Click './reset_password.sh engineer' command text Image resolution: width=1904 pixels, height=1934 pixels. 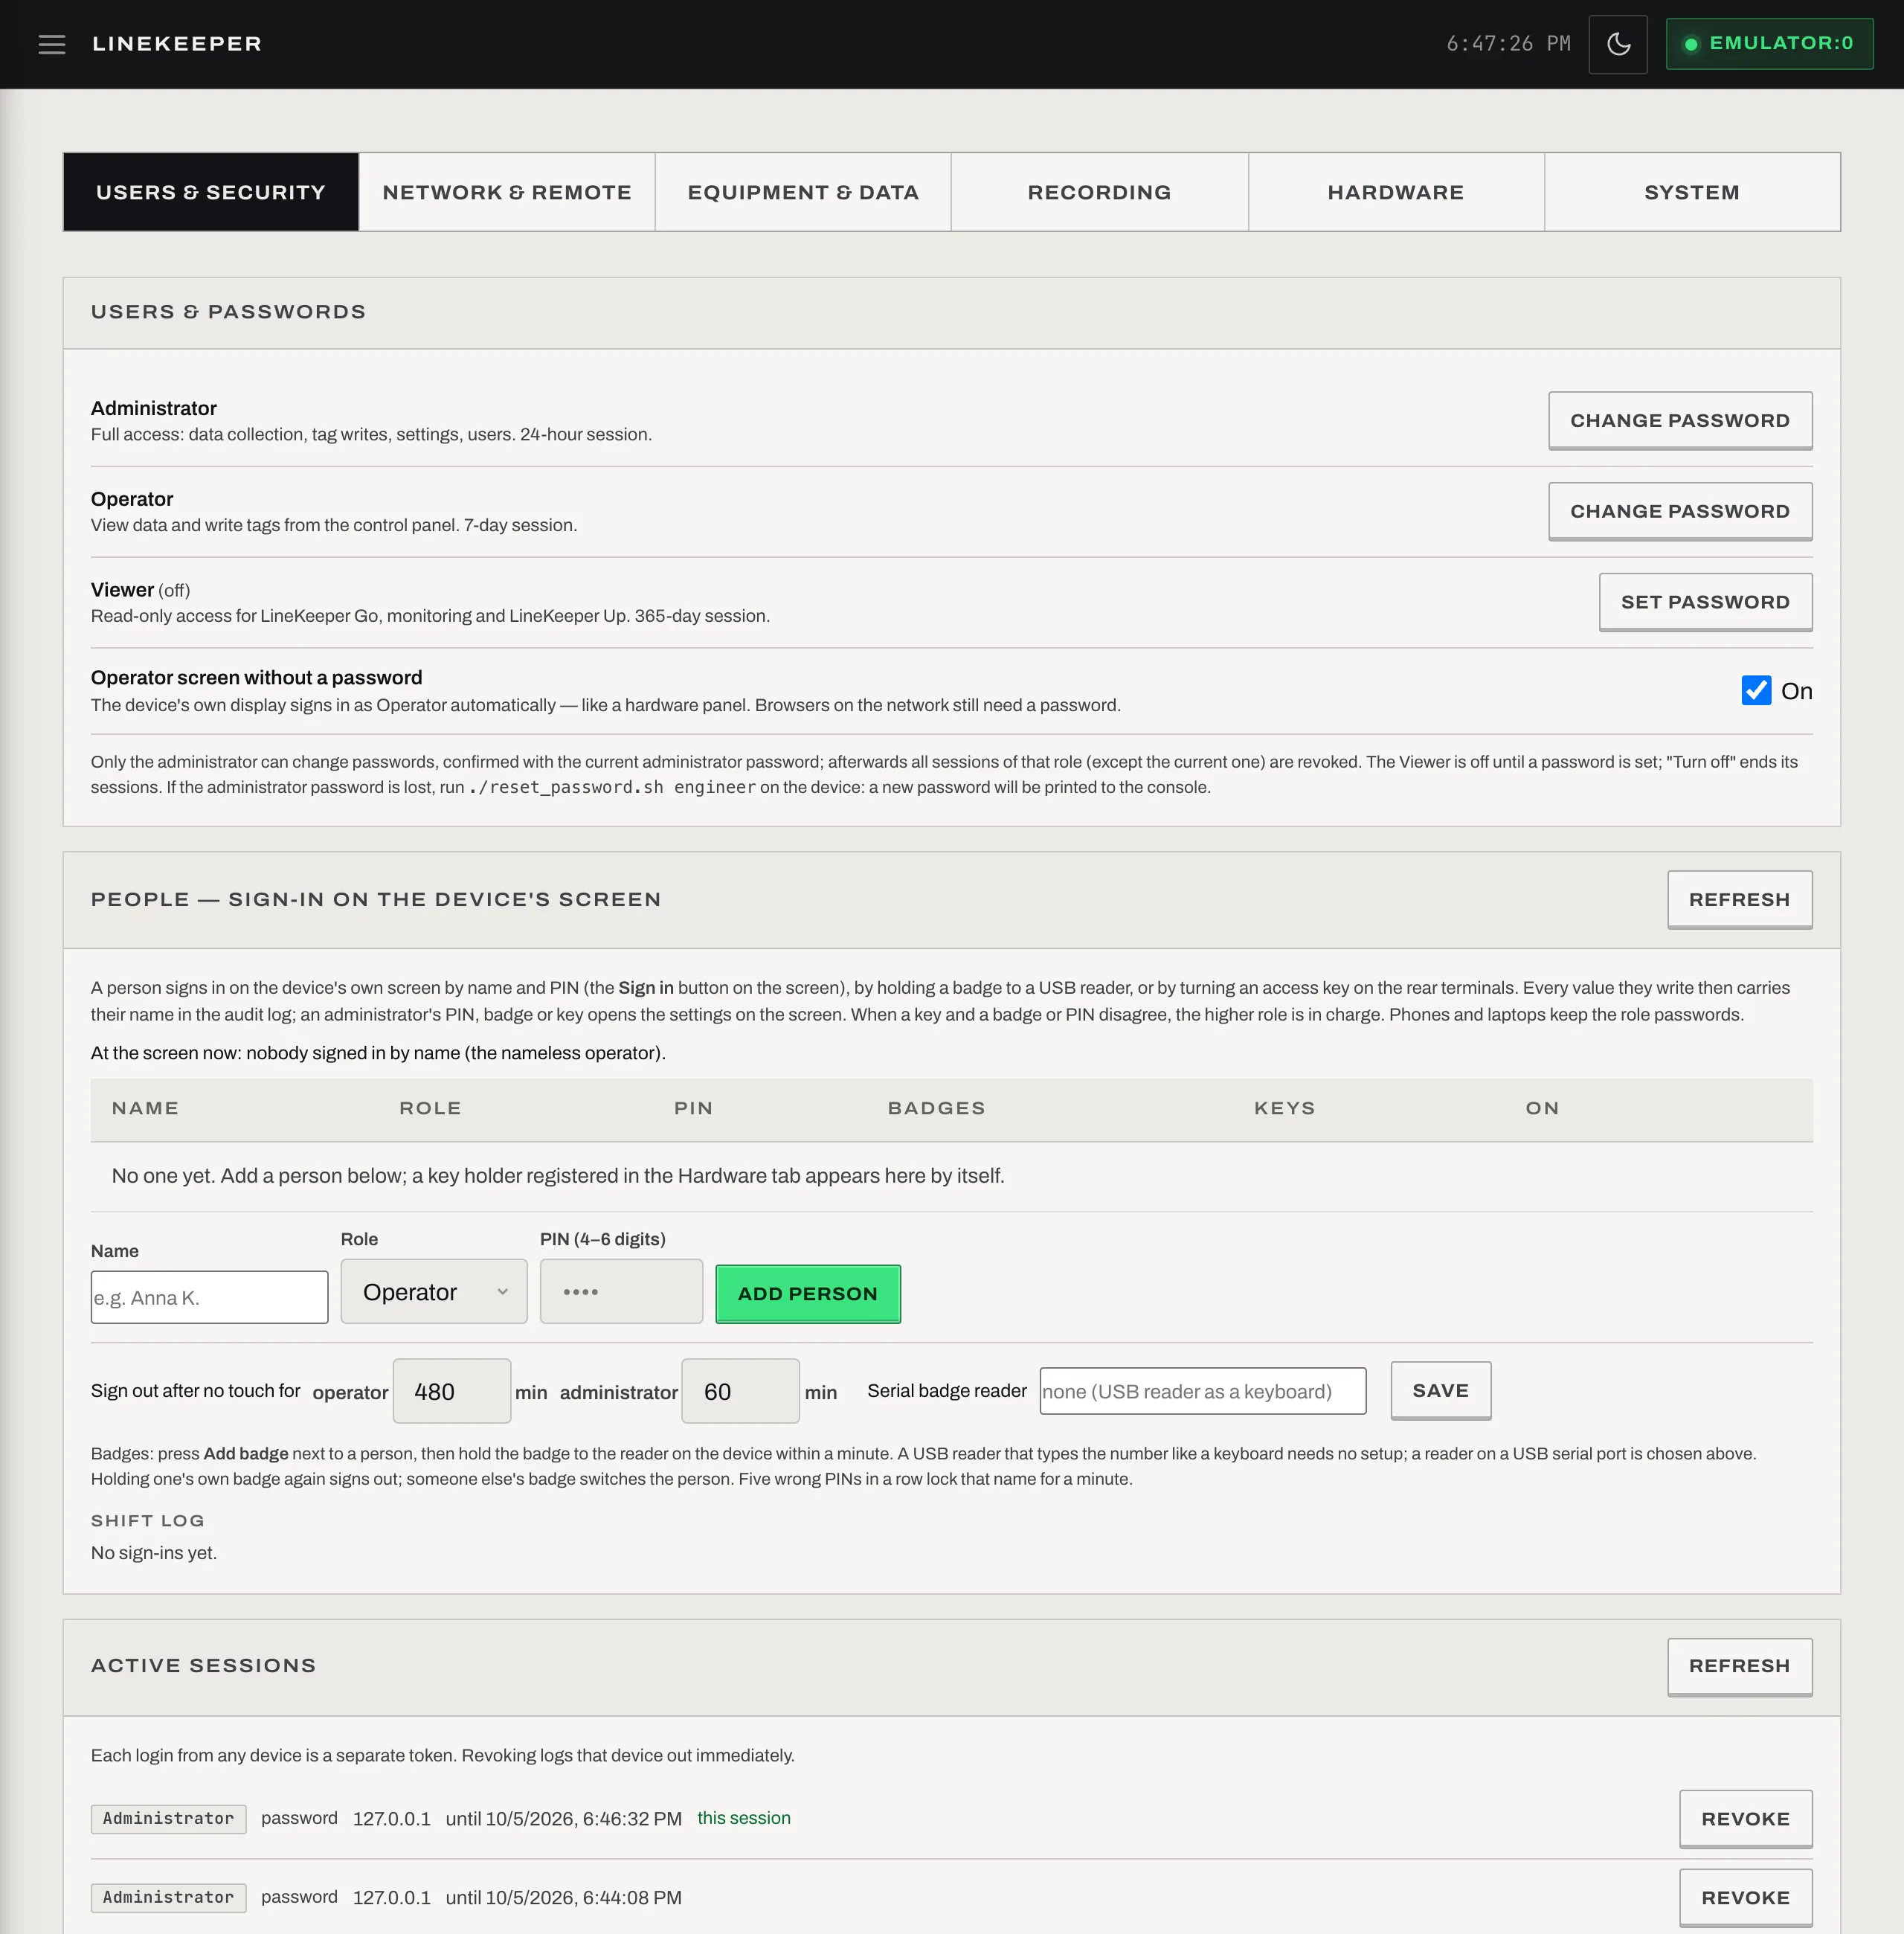click(612, 788)
